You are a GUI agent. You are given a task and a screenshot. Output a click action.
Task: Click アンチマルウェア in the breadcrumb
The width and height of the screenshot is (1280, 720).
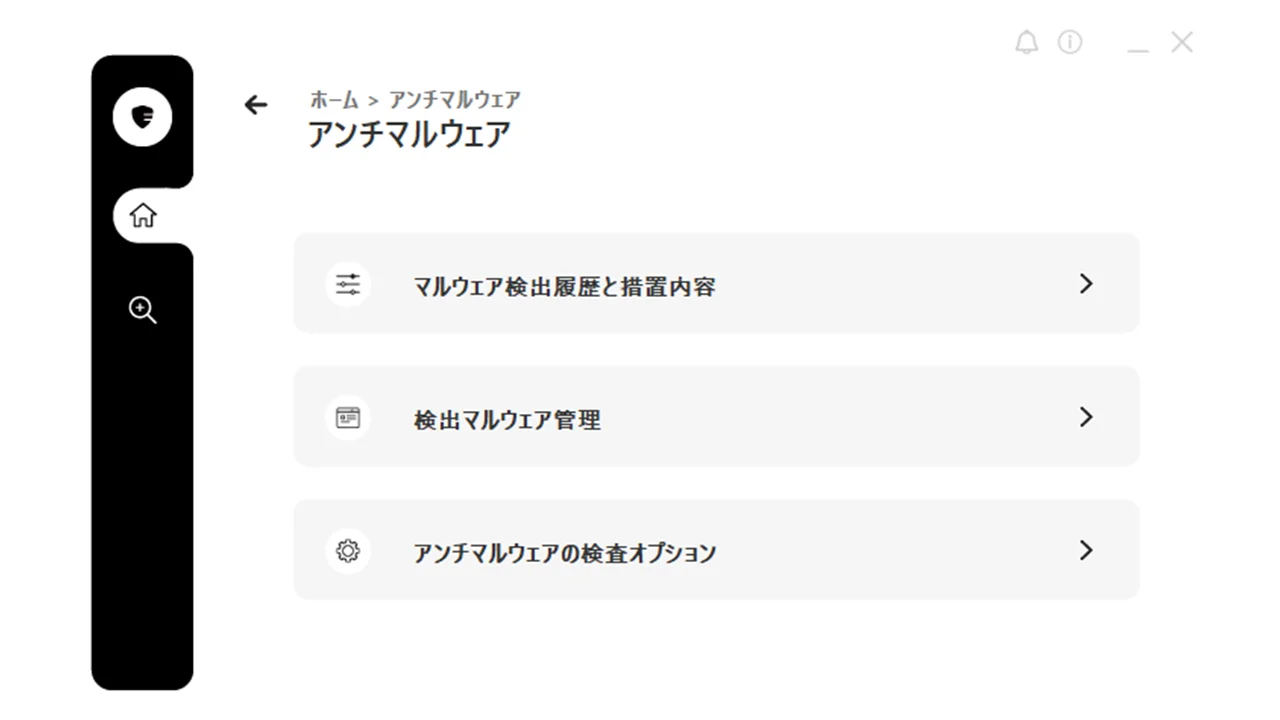click(x=454, y=100)
